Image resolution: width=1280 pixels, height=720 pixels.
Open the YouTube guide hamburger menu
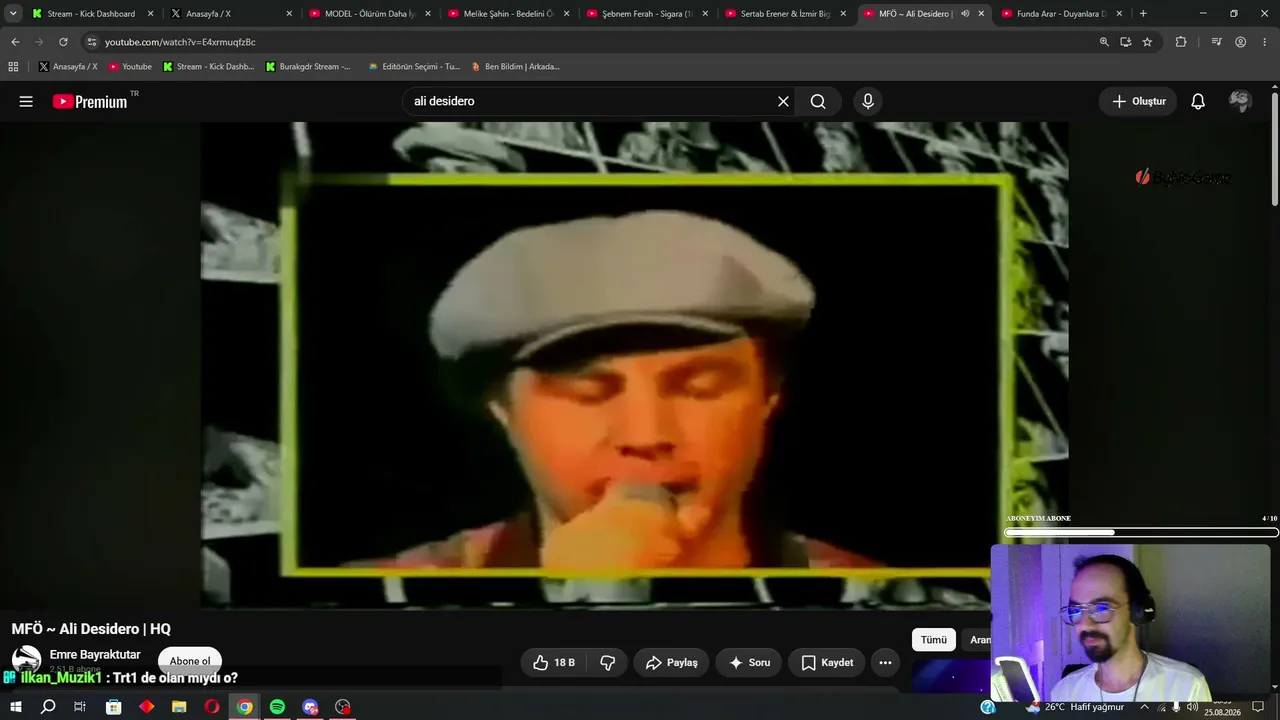pos(26,101)
